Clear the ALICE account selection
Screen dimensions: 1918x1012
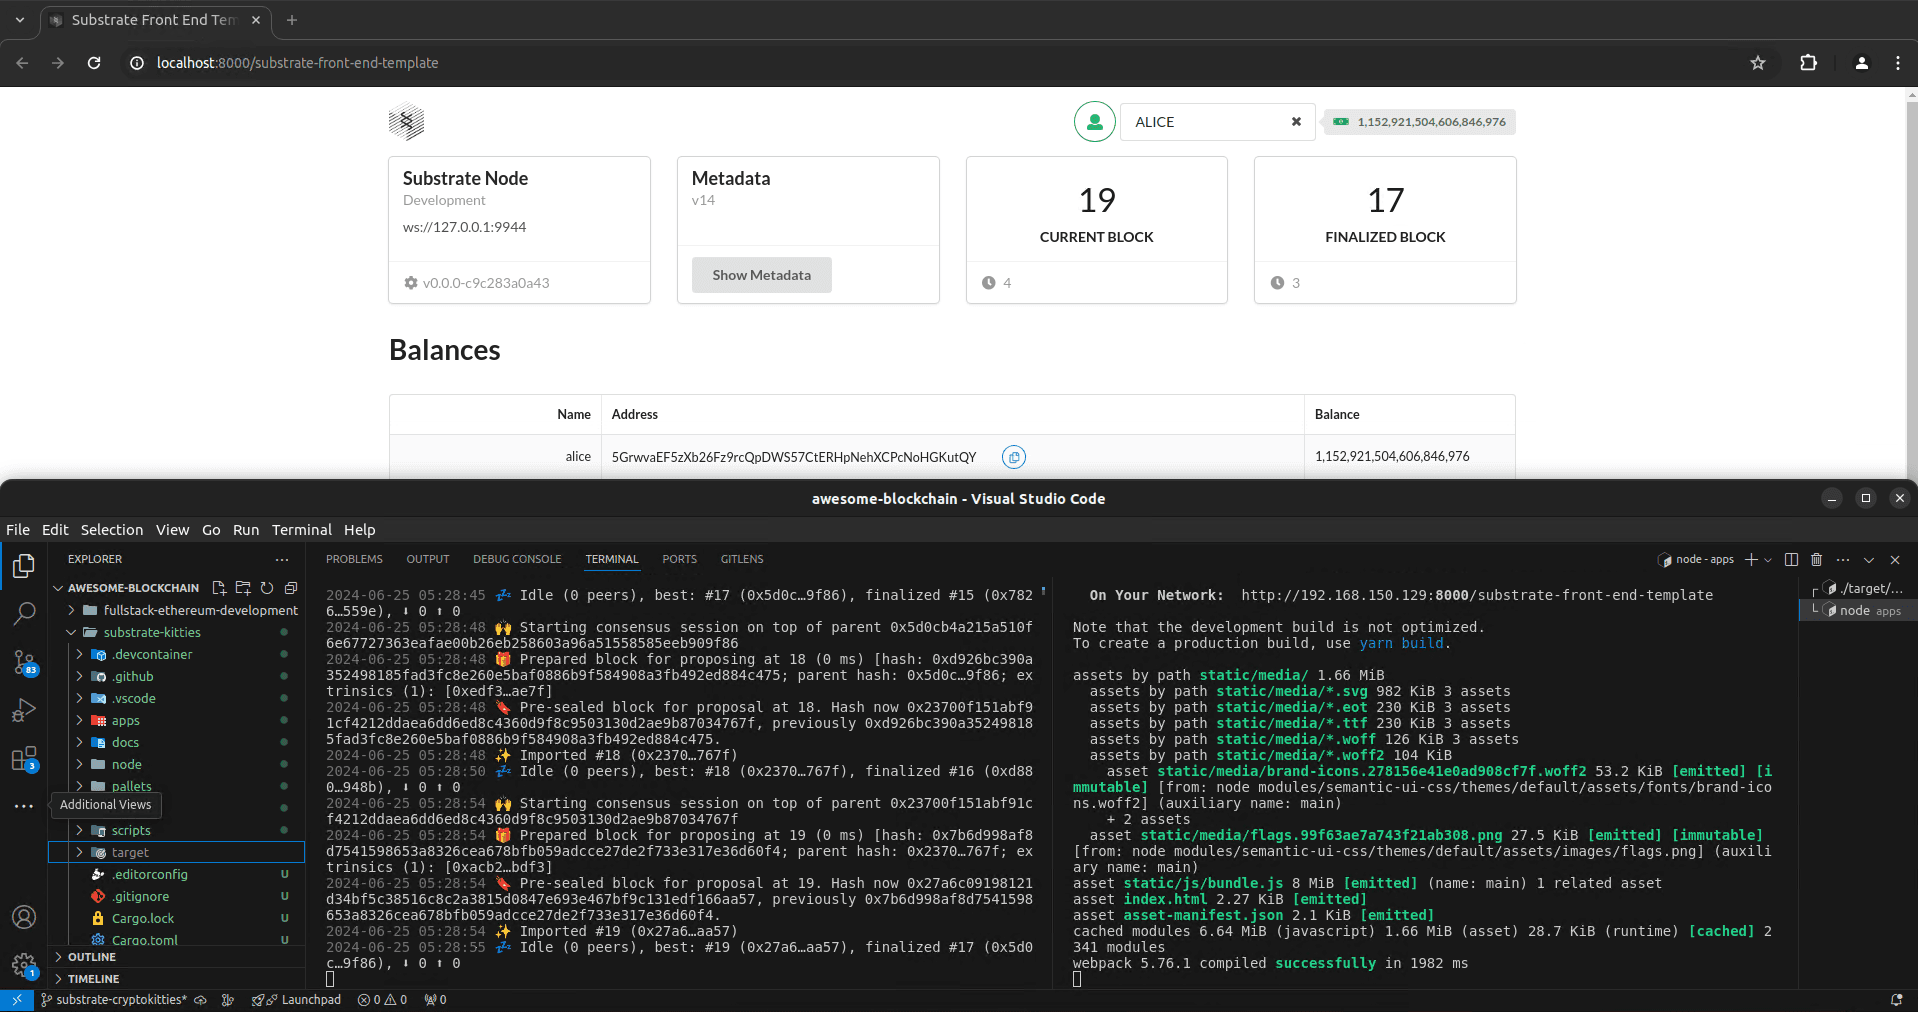(x=1296, y=122)
